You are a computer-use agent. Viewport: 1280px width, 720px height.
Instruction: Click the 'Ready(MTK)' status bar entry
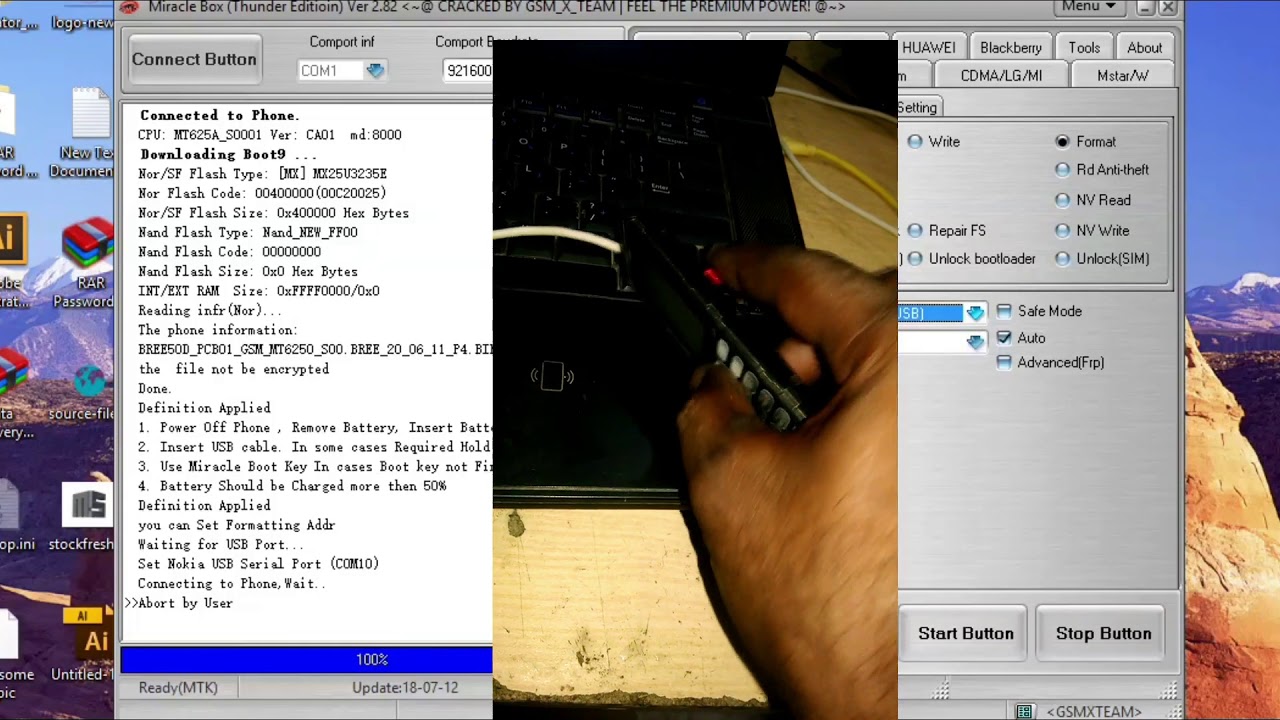pos(178,688)
